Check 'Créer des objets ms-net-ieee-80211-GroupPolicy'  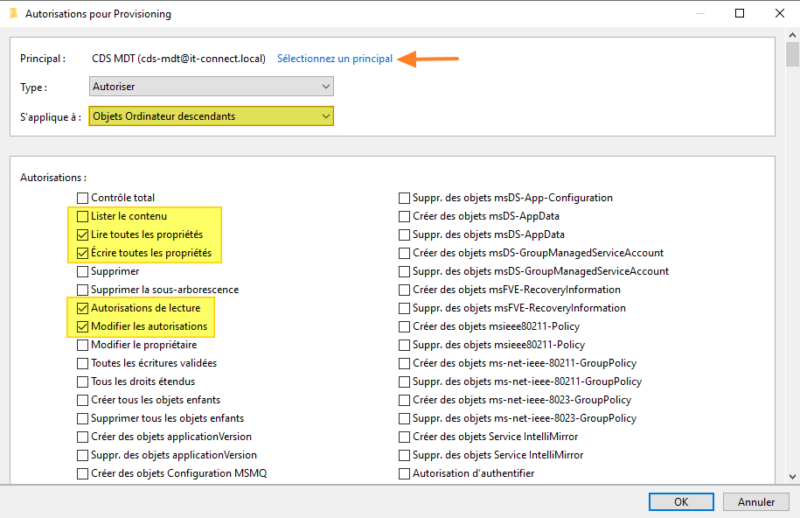pyautogui.click(x=404, y=363)
